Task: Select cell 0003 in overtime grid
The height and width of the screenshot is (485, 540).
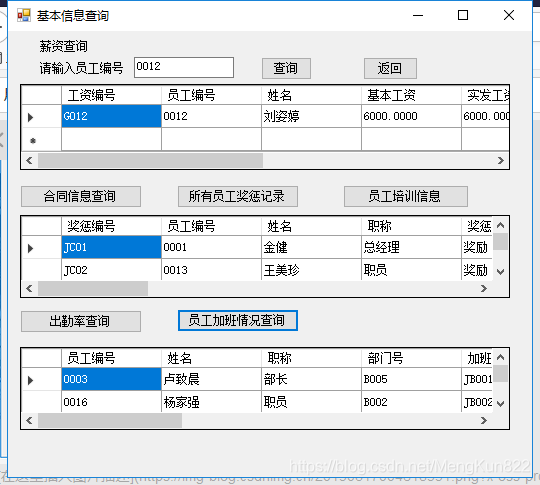Action: coord(111,379)
